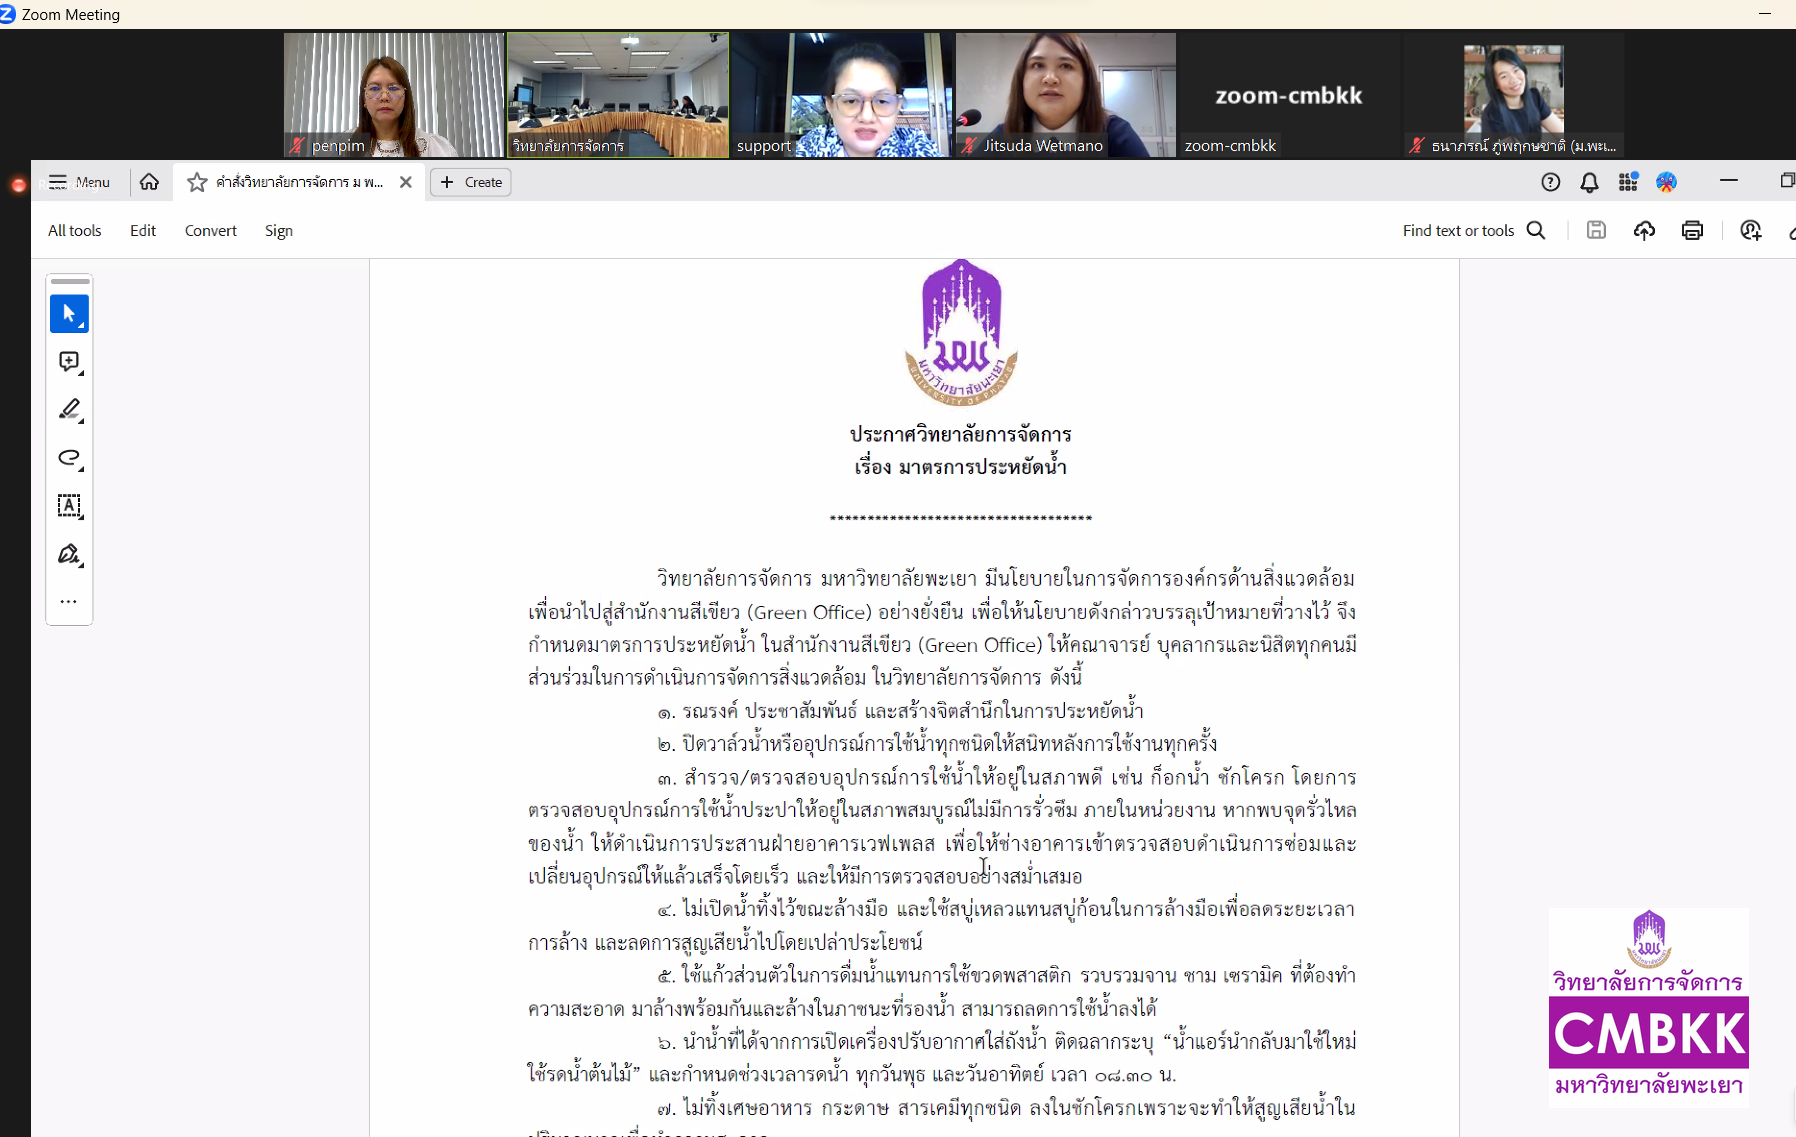
Task: Click the Create button
Action: pyautogui.click(x=471, y=182)
